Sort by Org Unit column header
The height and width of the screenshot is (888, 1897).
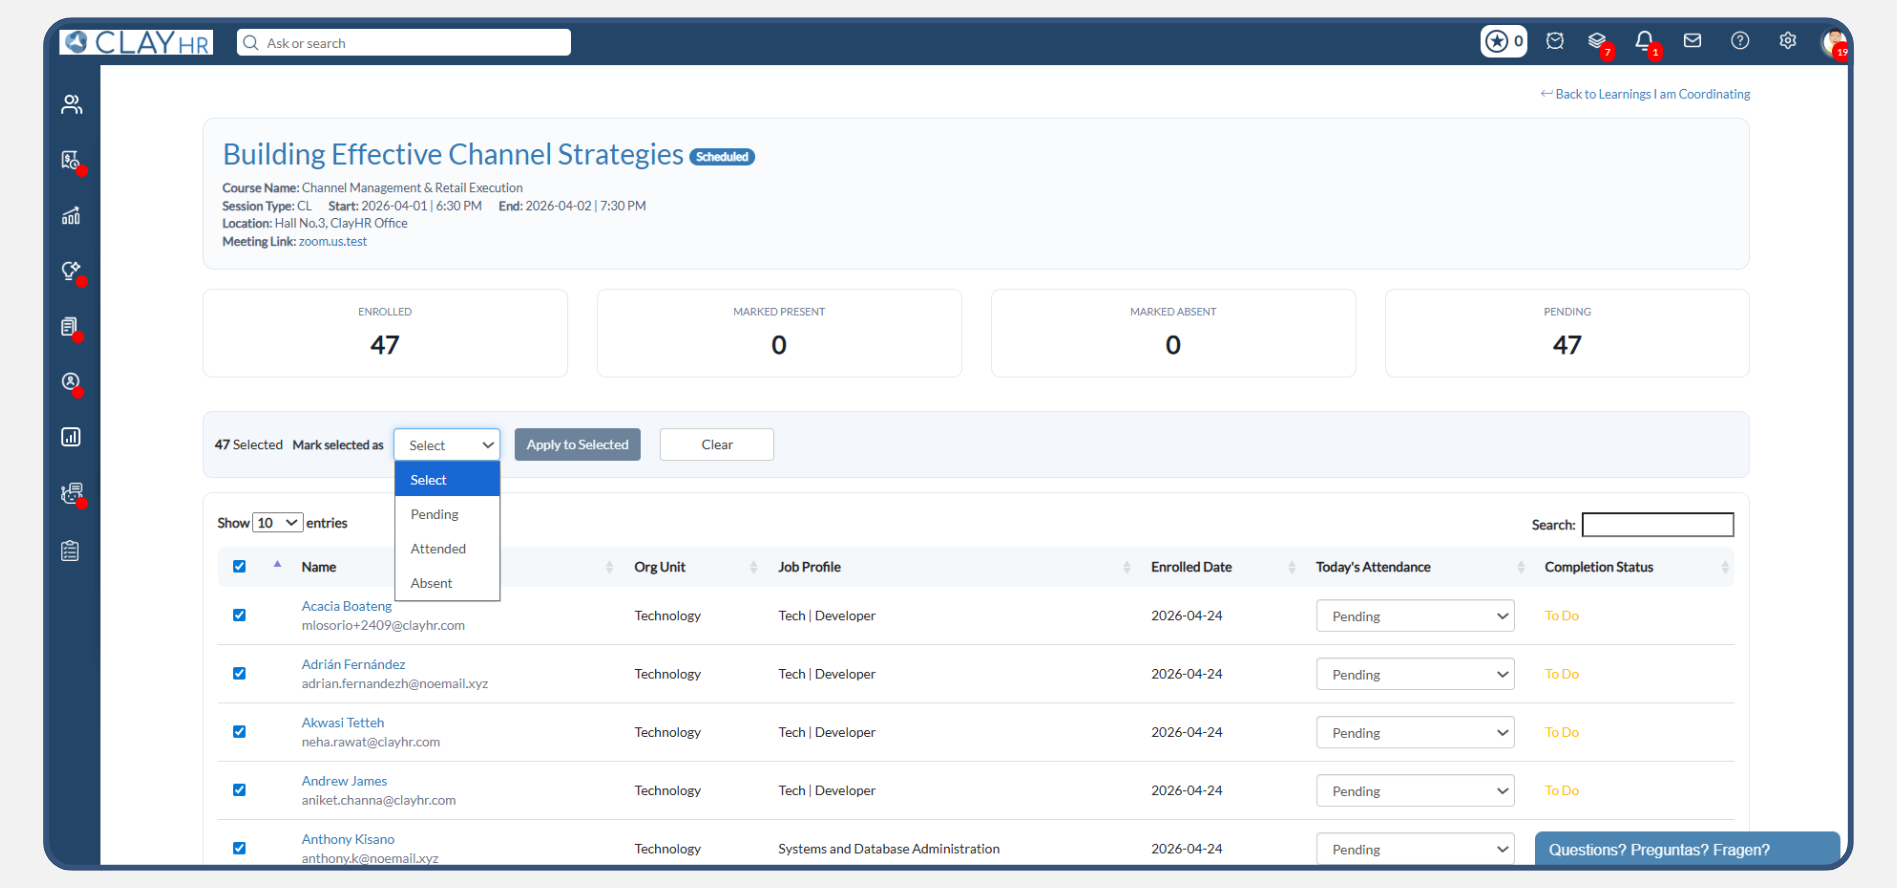coord(694,567)
